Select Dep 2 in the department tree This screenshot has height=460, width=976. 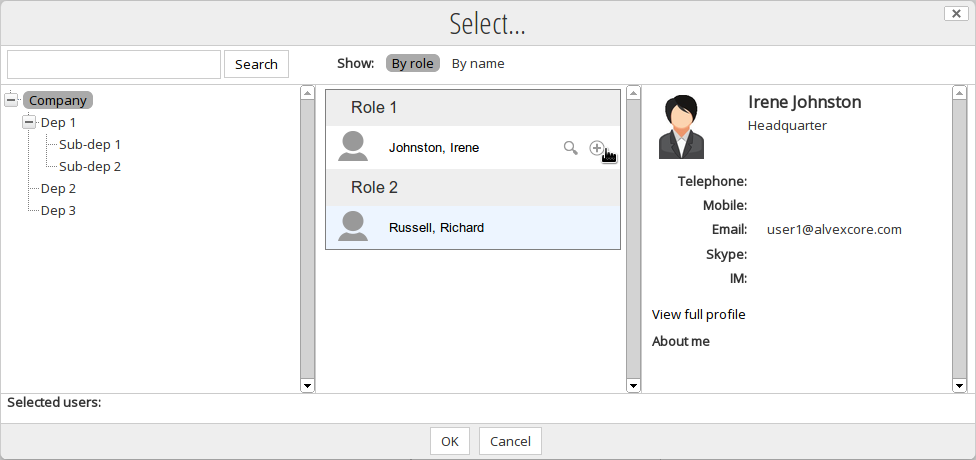coord(58,188)
